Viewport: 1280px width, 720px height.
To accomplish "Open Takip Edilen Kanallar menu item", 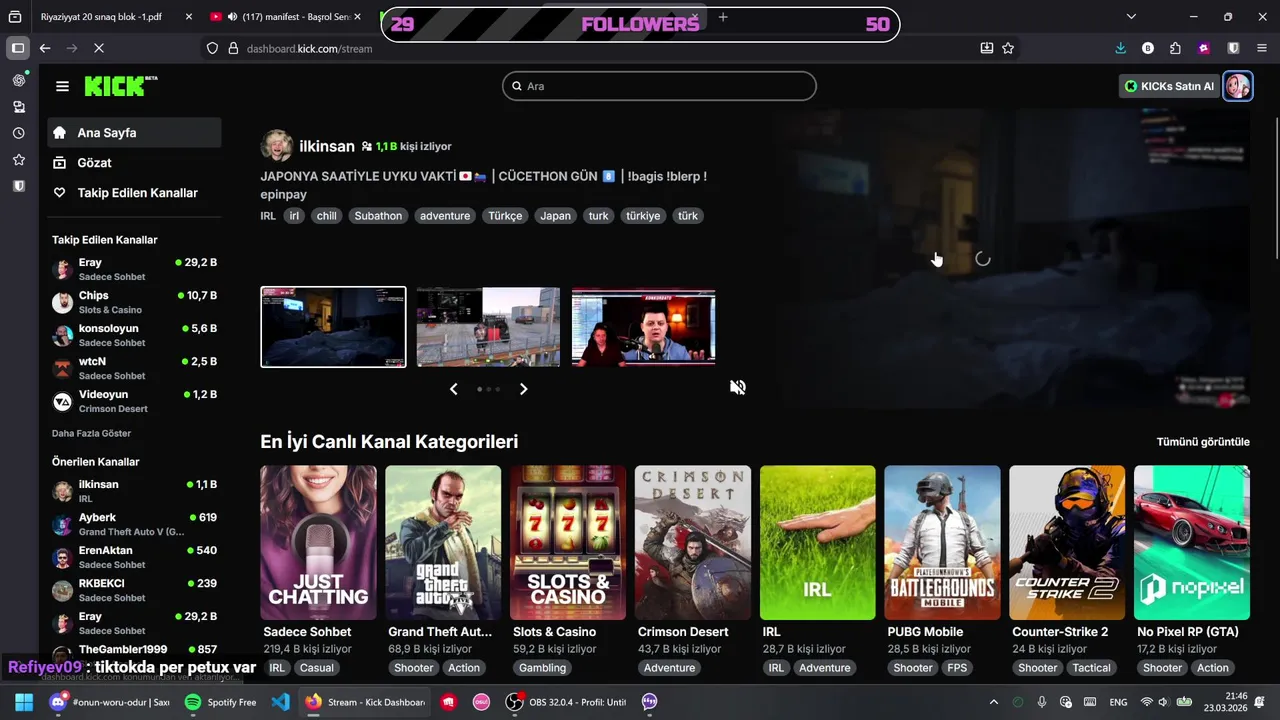I will point(134,193).
